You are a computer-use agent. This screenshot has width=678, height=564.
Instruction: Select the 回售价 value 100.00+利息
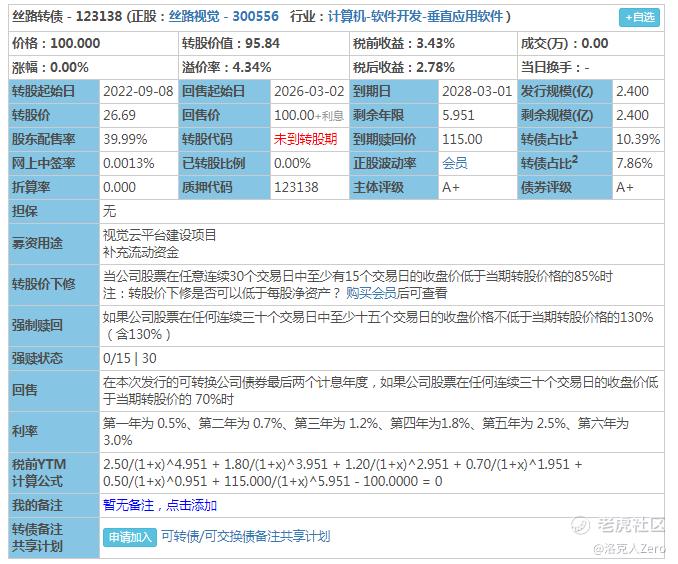coord(309,115)
